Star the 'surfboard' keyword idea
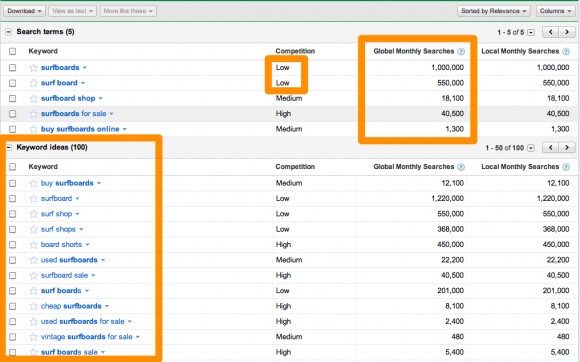The image size is (580, 362). pos(34,199)
